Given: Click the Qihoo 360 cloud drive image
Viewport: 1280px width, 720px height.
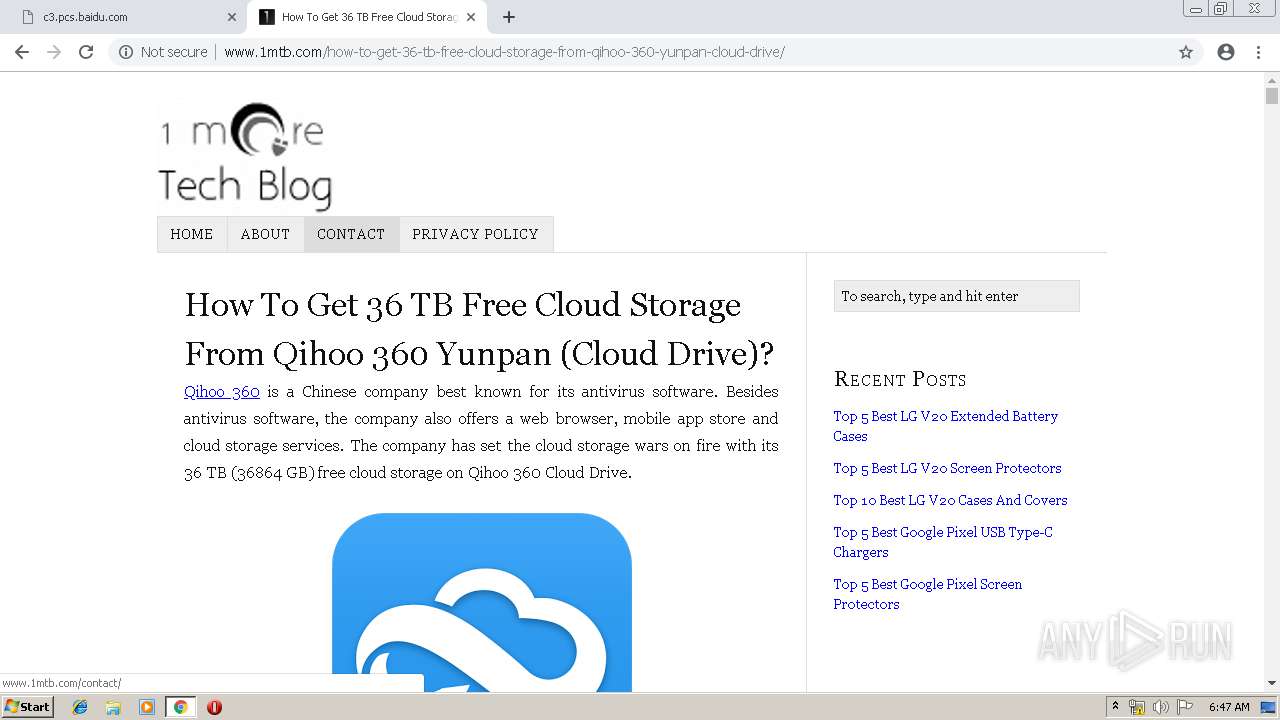Looking at the screenshot, I should [482, 602].
